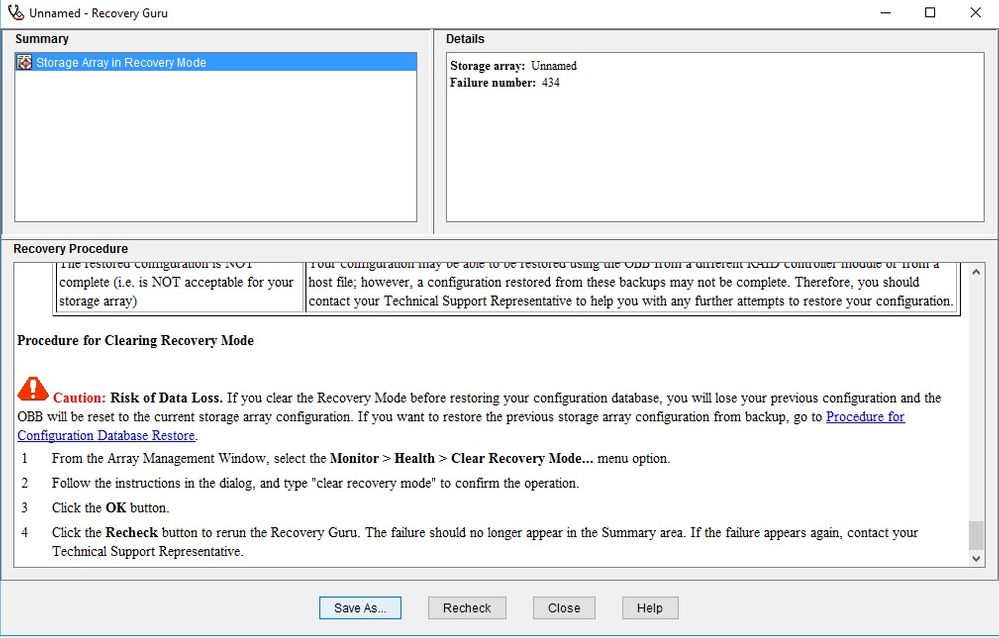Click the Storage array Unnamed label in Details
This screenshot has width=999, height=638.
coord(512,65)
